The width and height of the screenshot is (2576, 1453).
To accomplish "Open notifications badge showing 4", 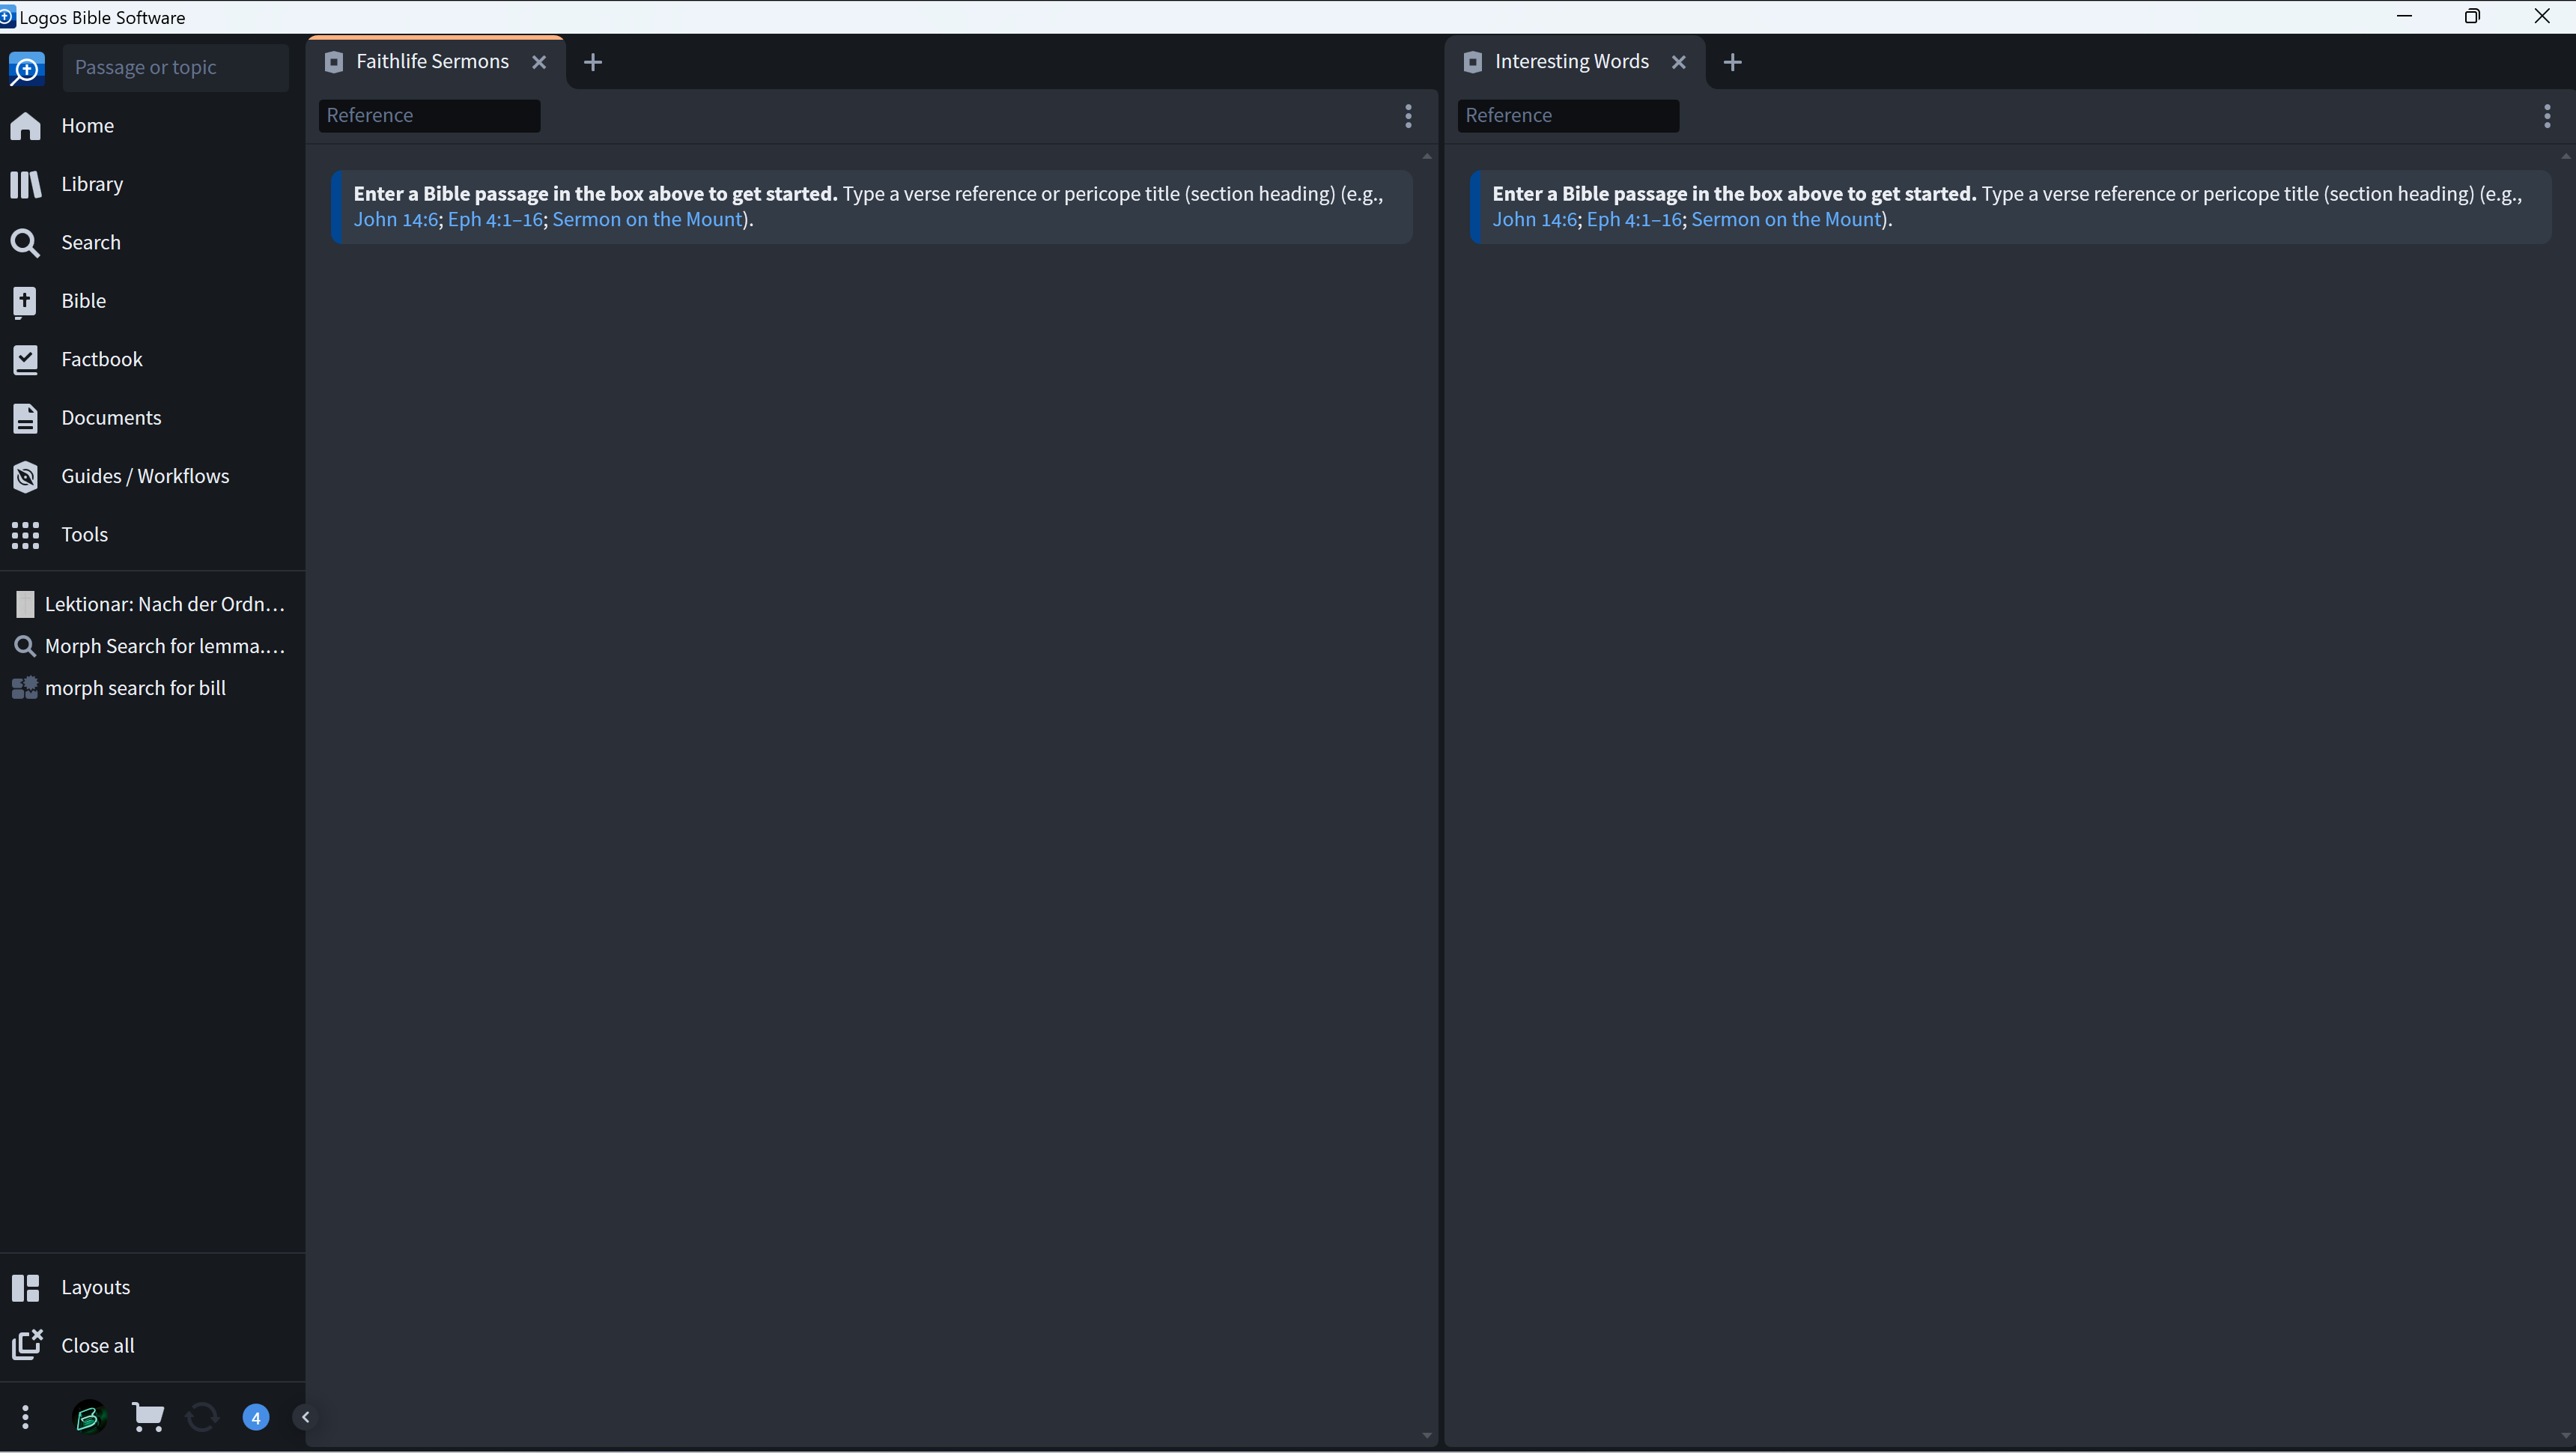I will pyautogui.click(x=256, y=1417).
